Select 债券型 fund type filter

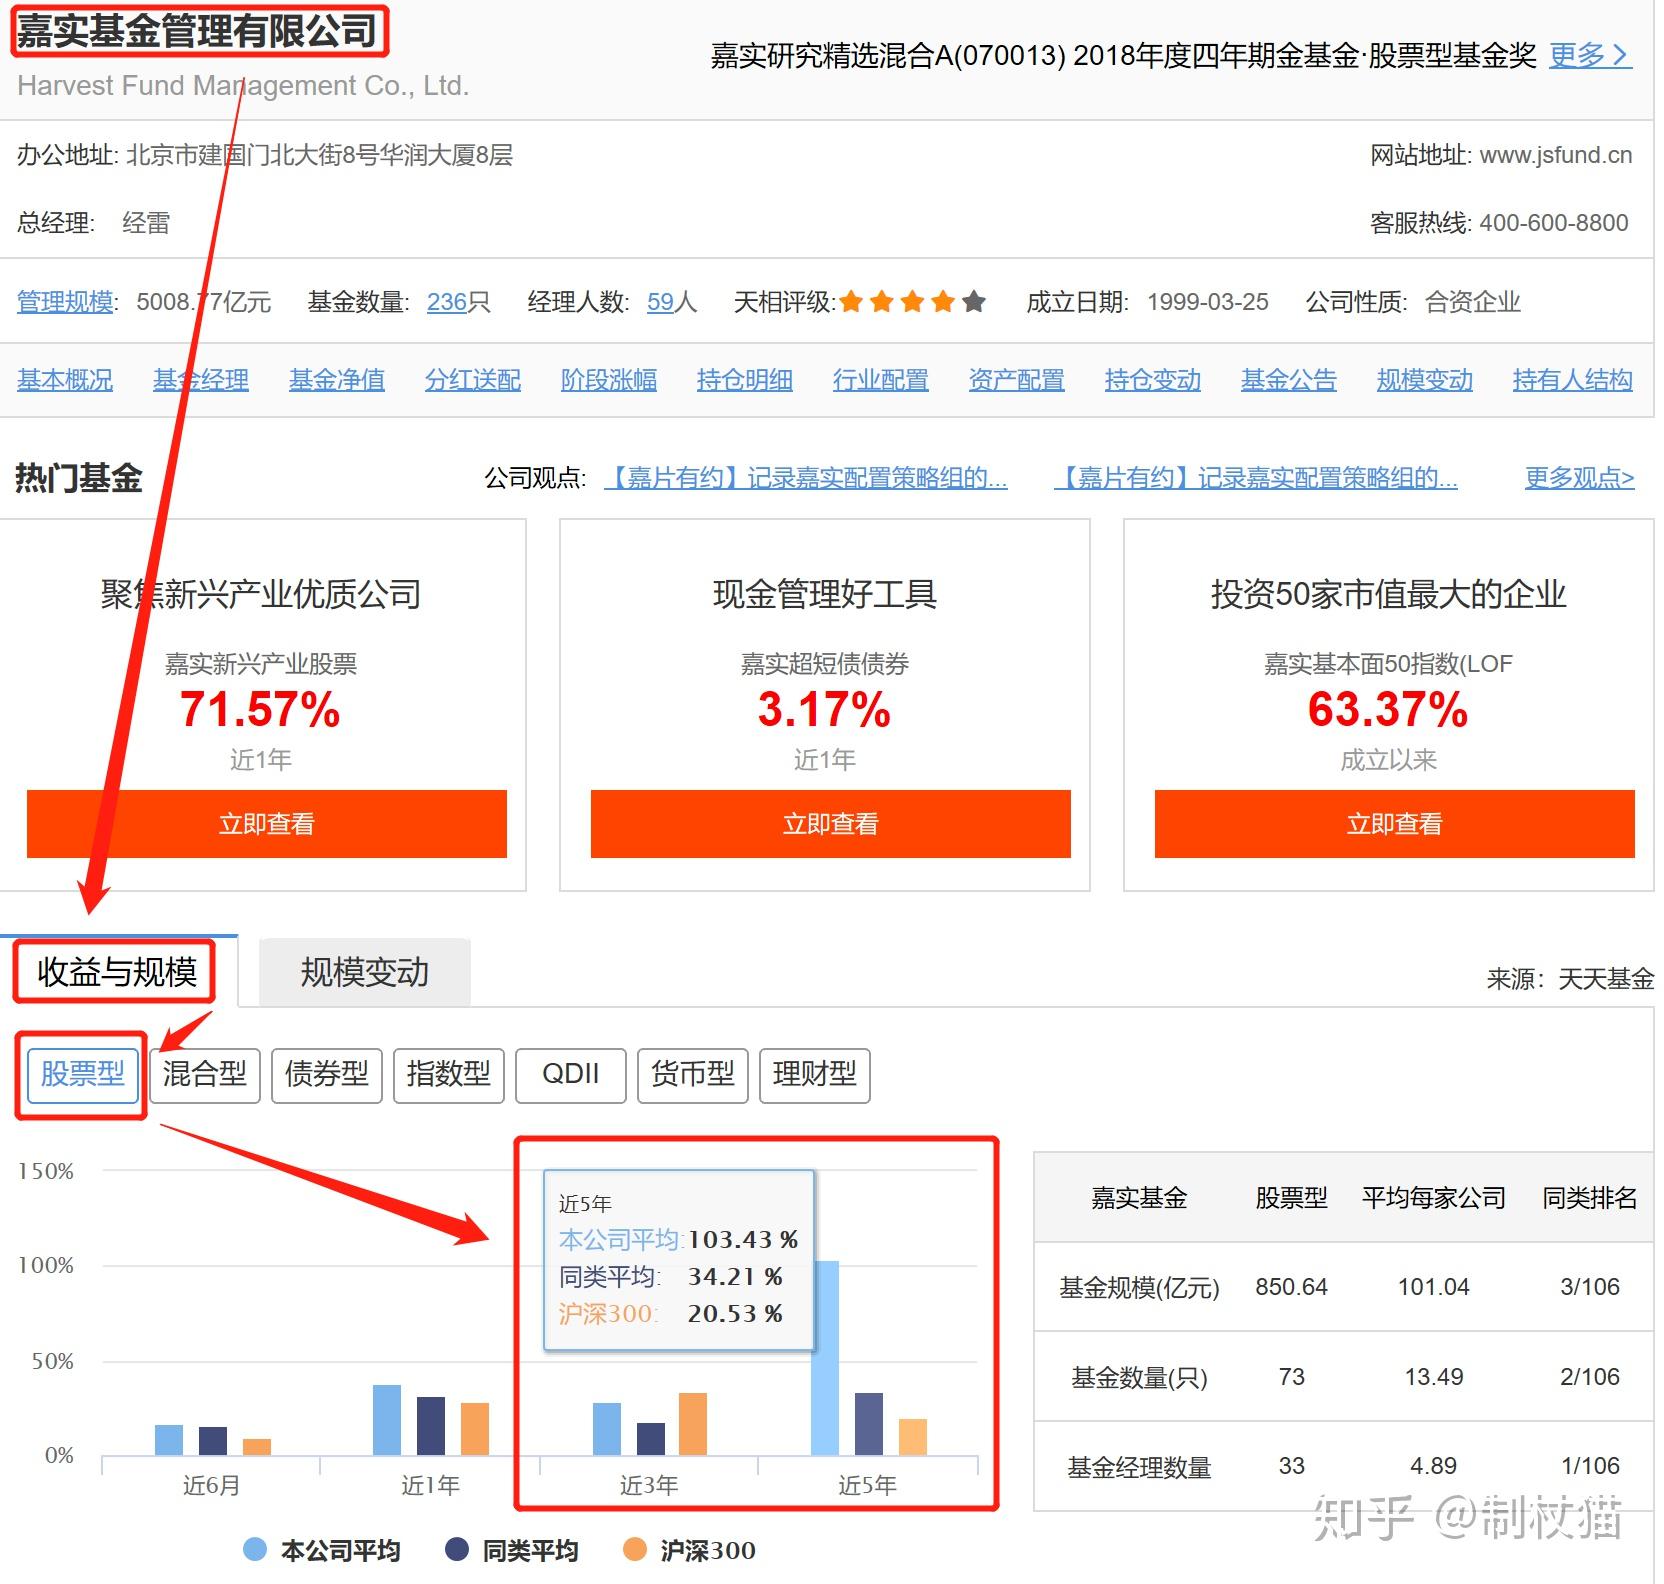point(327,1075)
